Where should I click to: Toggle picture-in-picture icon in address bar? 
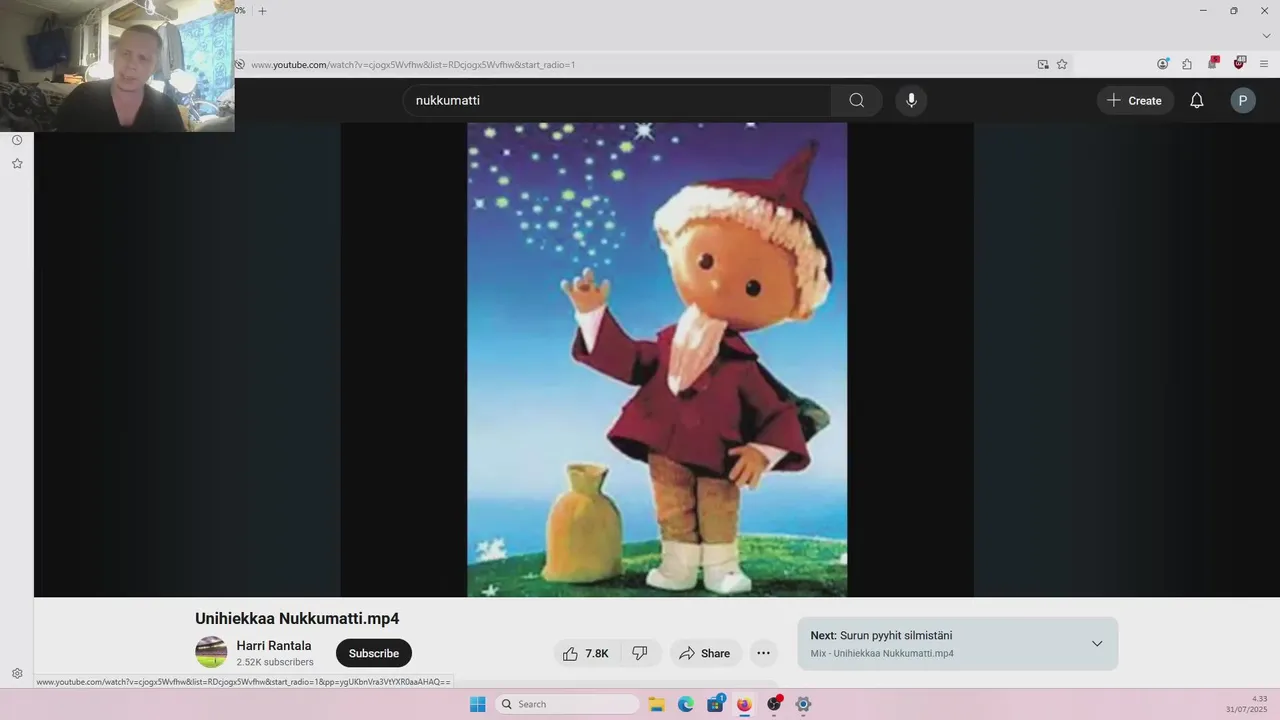(x=1043, y=64)
